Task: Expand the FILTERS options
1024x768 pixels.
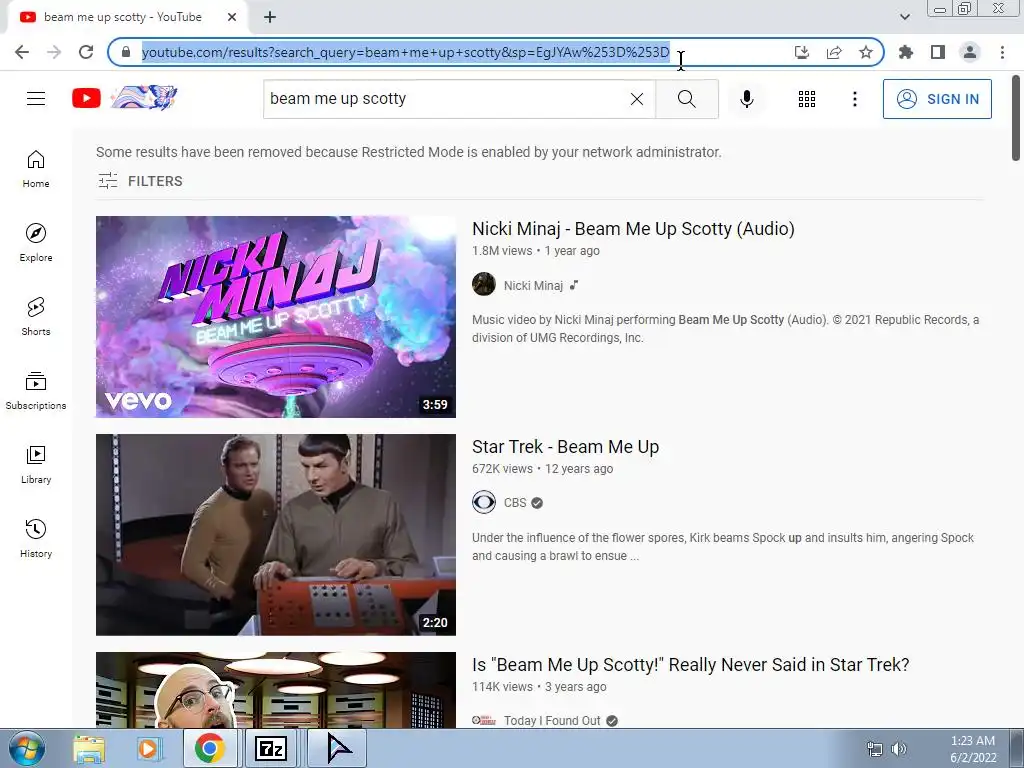Action: [x=140, y=181]
